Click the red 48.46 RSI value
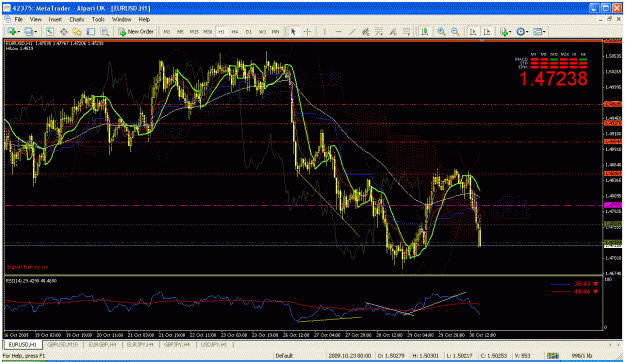Screen dimensions: 625x362 click(582, 291)
